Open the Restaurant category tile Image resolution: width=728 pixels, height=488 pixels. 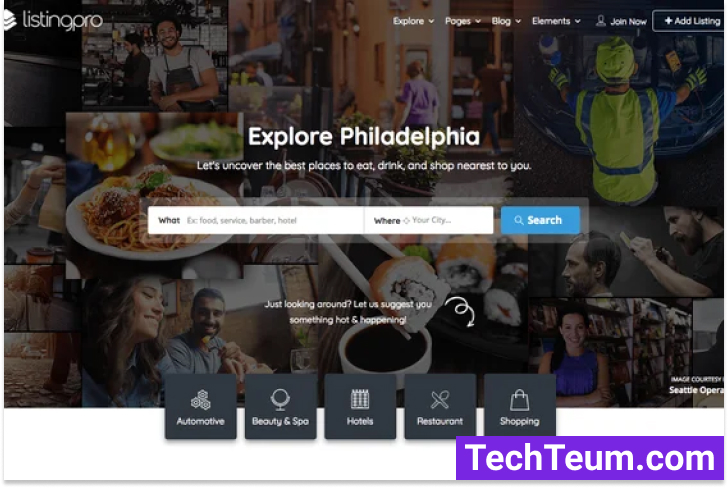pyautogui.click(x=440, y=407)
